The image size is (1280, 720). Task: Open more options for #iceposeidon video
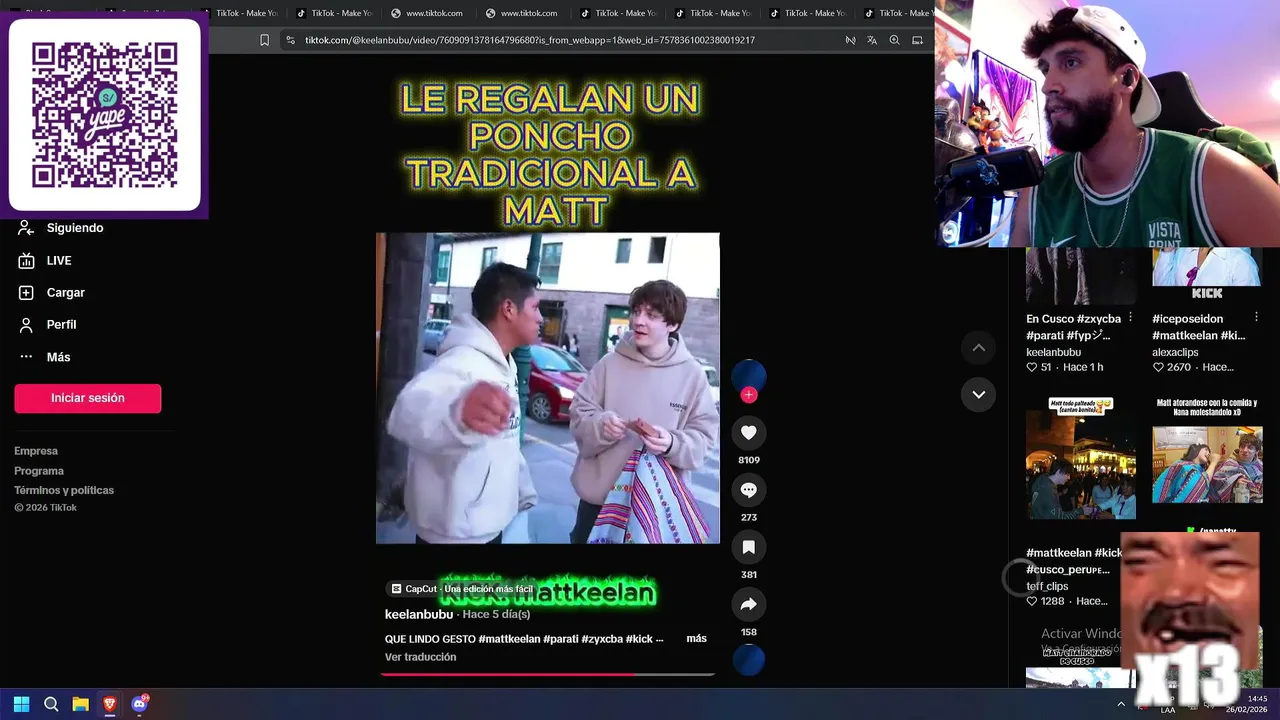[1257, 317]
